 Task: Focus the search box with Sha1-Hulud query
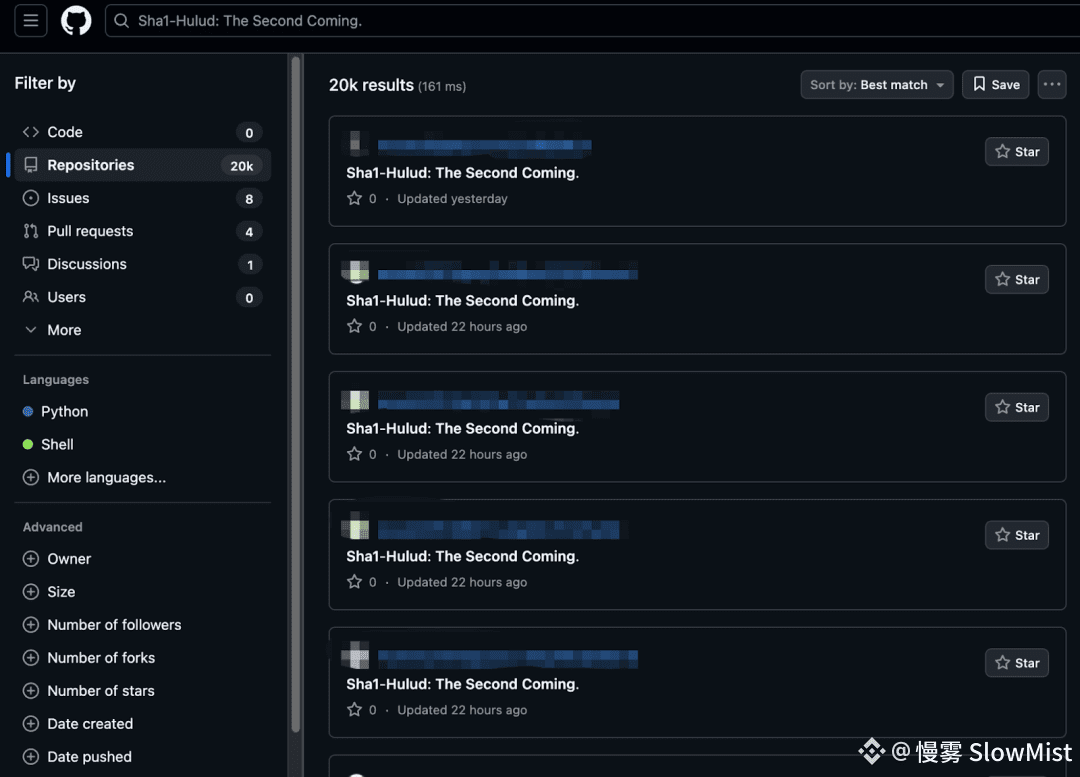(x=592, y=21)
